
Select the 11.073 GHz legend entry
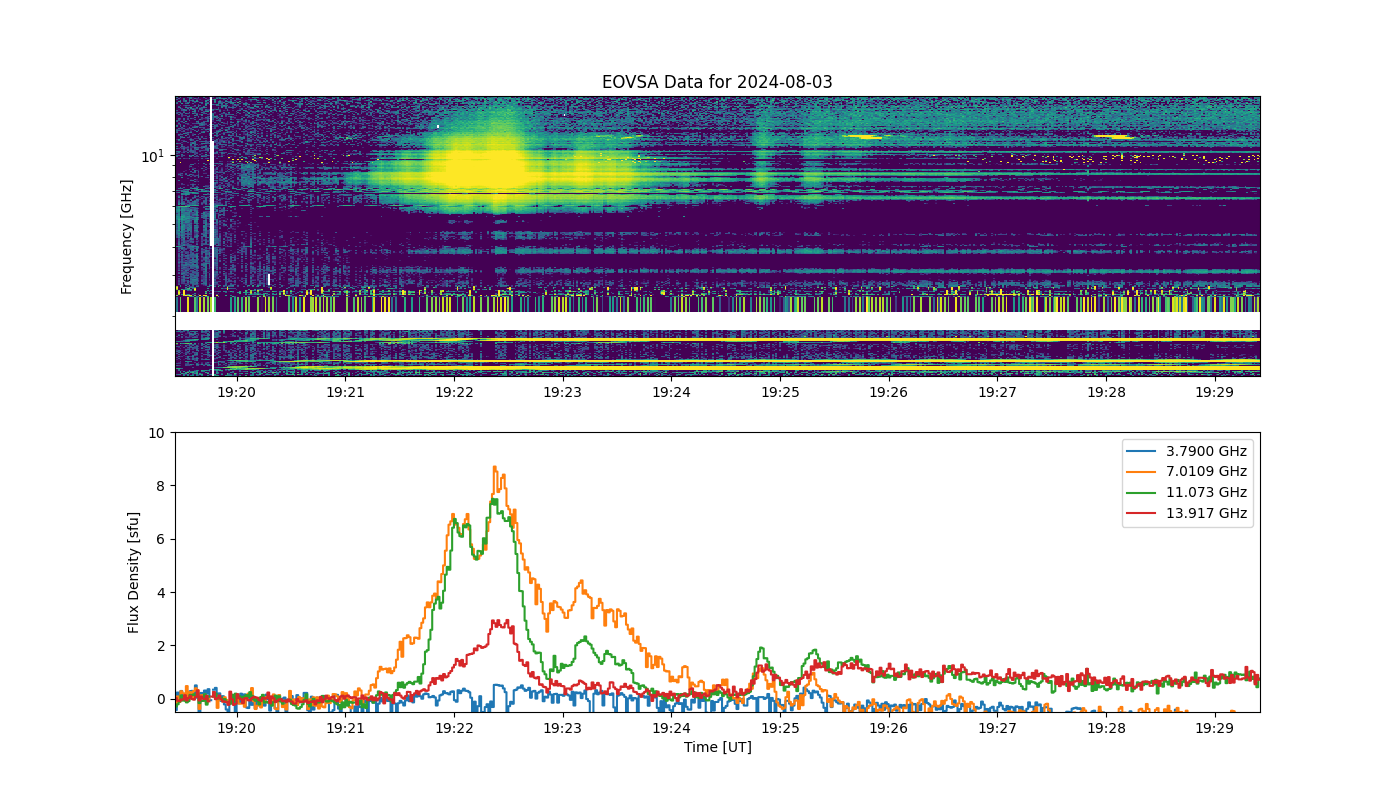point(1187,492)
